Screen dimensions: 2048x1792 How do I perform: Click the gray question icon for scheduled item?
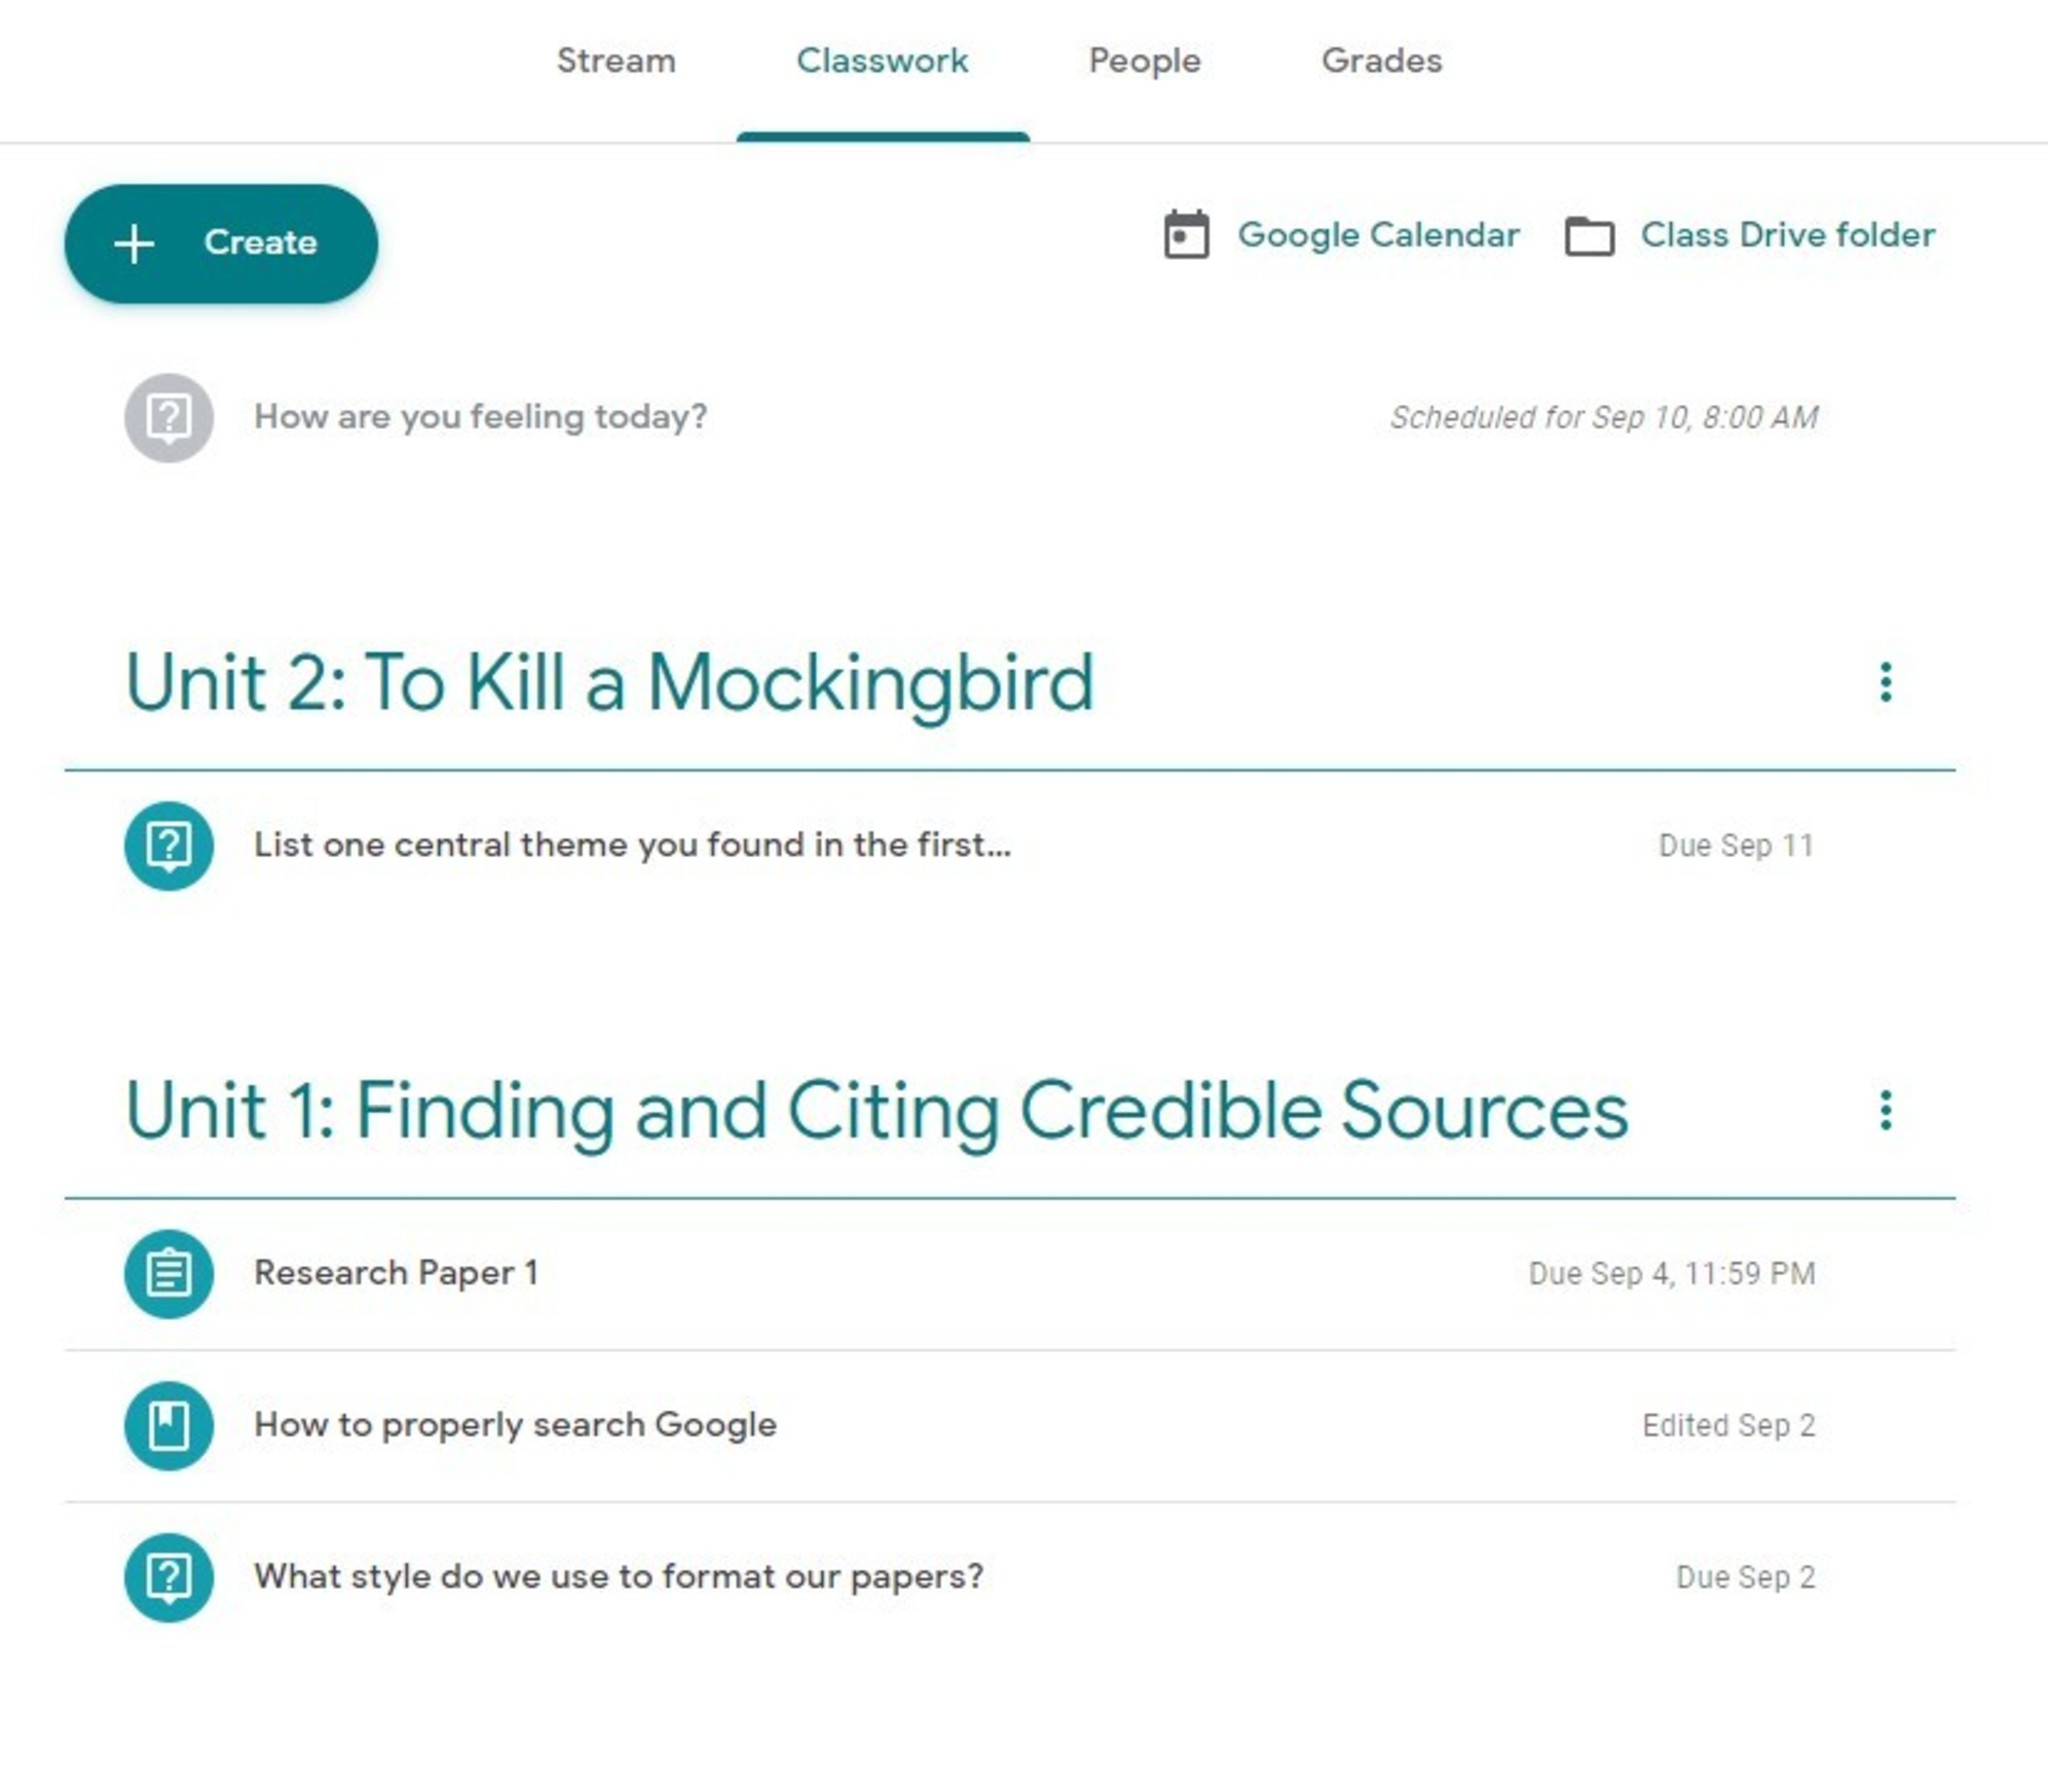click(x=168, y=418)
